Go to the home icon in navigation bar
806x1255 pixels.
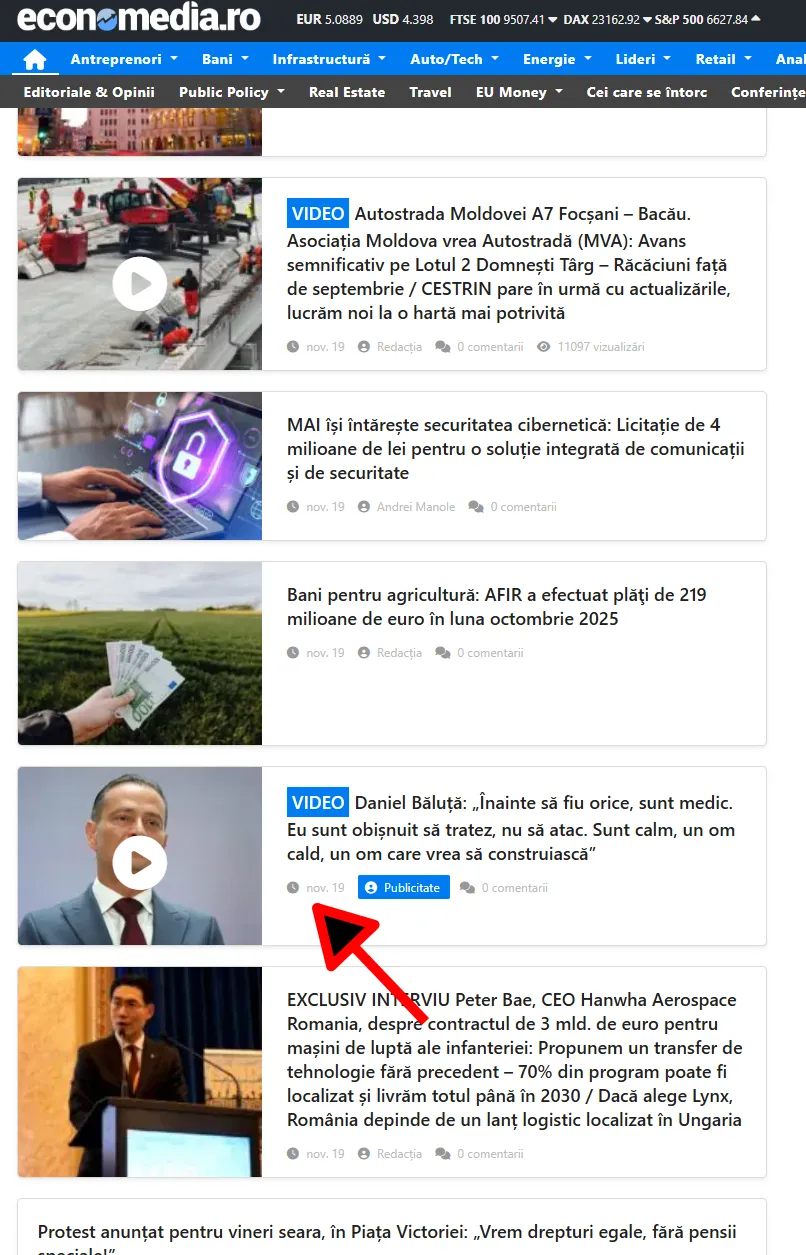point(35,59)
